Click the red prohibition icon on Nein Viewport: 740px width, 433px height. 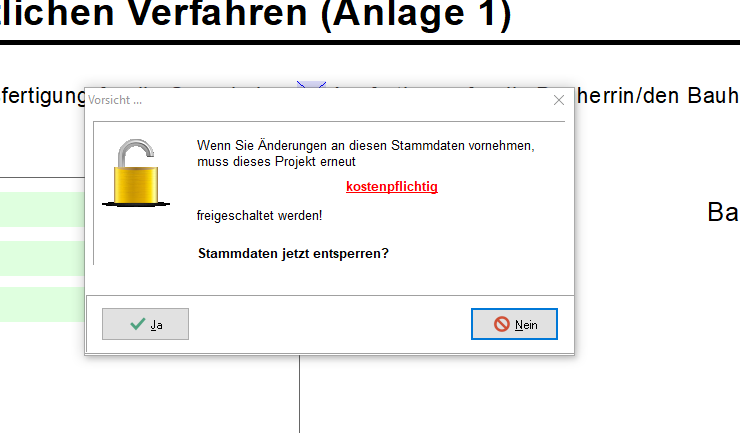[x=501, y=324]
